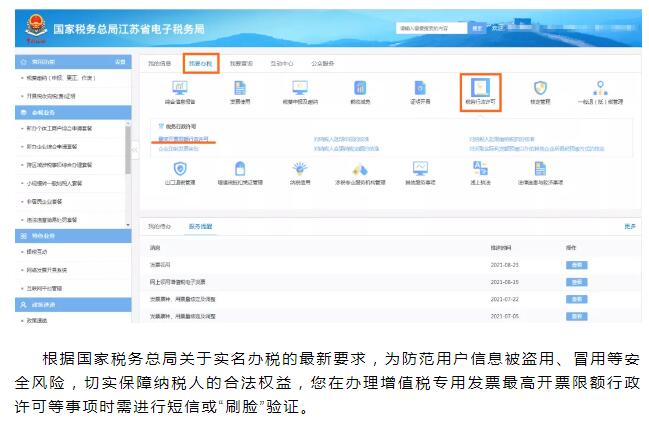Click 查看 button for the 2021-08-25 row
This screenshot has height=429, width=649.
pyautogui.click(x=577, y=265)
